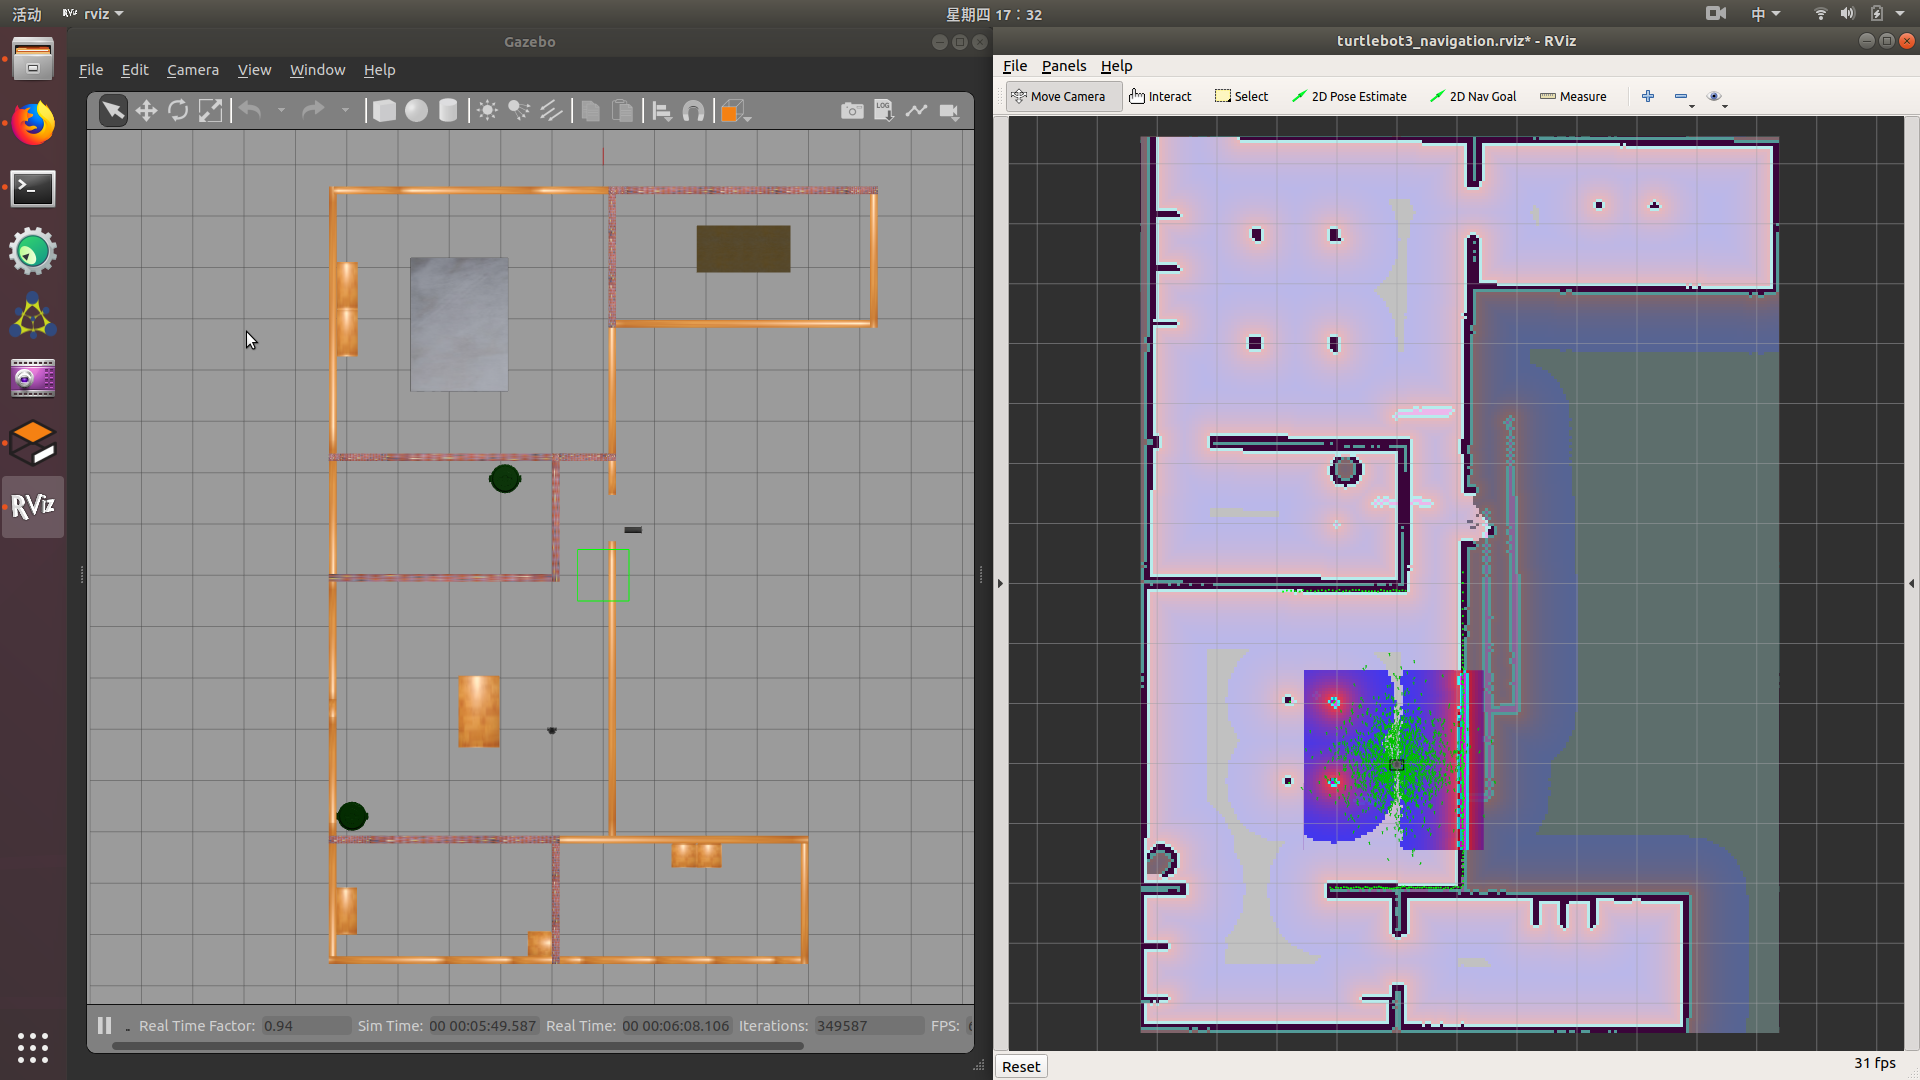Open the Panels menu in RViz
The width and height of the screenshot is (1920, 1080).
(1063, 66)
